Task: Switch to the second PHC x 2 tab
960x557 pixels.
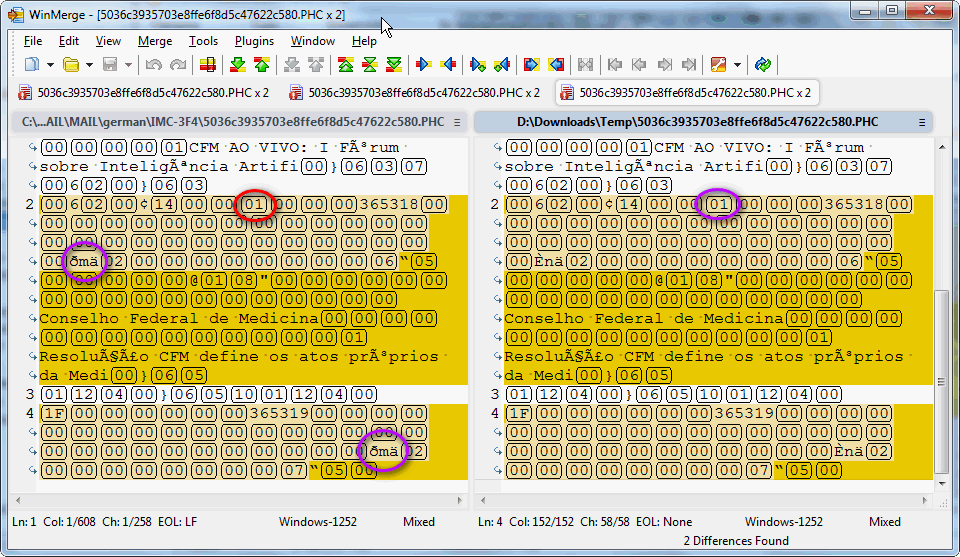Action: (x=414, y=92)
